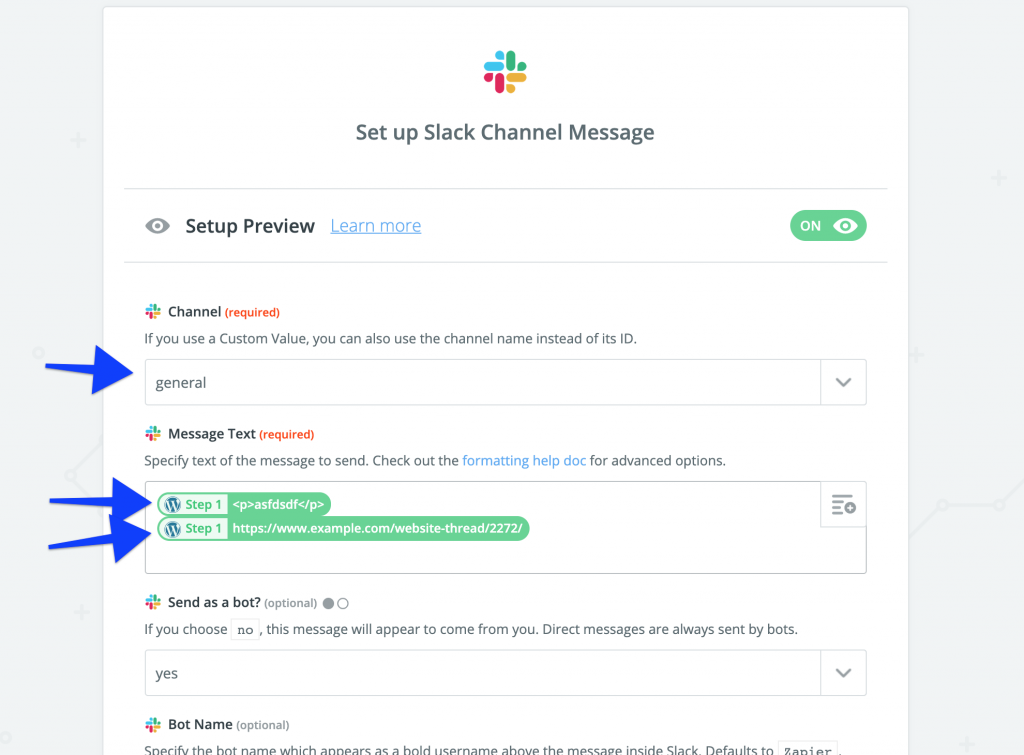
Task: Open the Channel dropdown chevron
Action: (843, 382)
